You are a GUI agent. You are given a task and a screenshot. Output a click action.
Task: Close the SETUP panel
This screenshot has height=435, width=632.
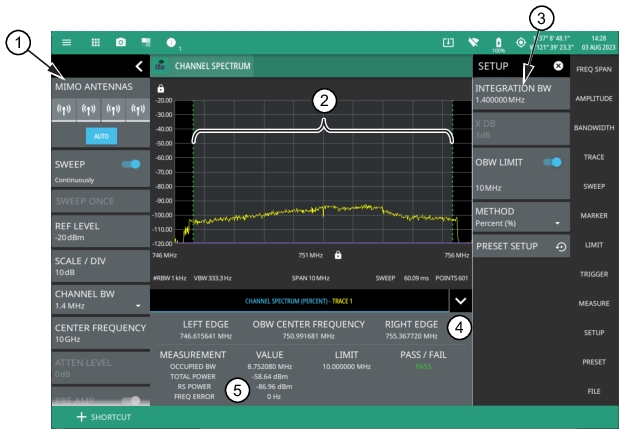point(557,66)
